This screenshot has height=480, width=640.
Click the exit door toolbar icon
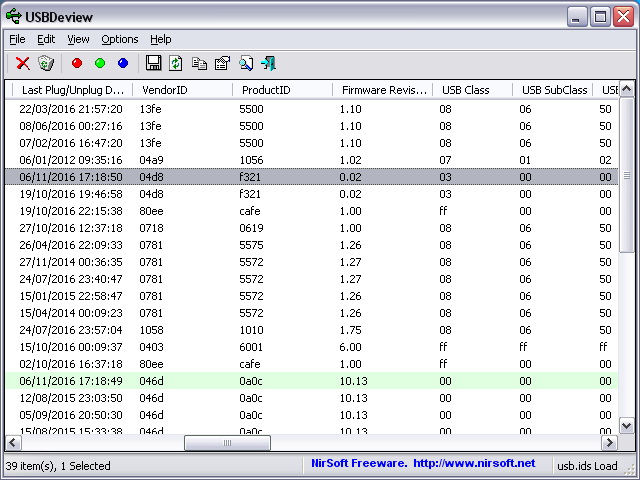[x=268, y=63]
